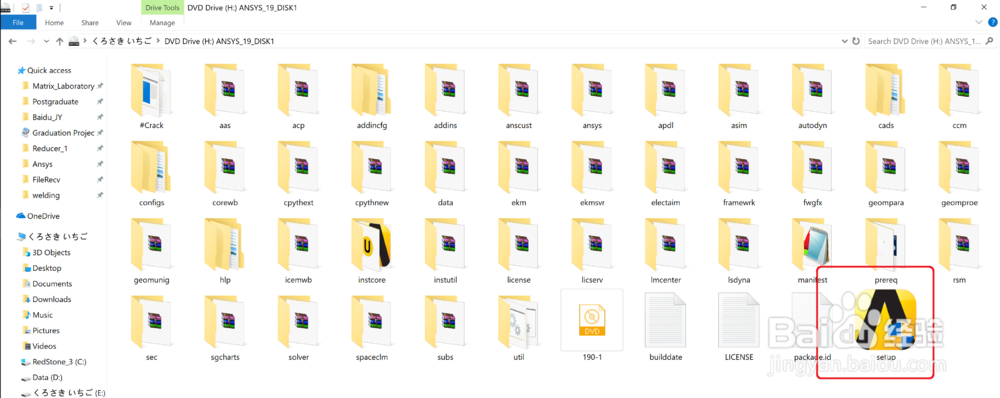Open the instcore folder
This screenshot has height=398, width=1000.
click(372, 251)
